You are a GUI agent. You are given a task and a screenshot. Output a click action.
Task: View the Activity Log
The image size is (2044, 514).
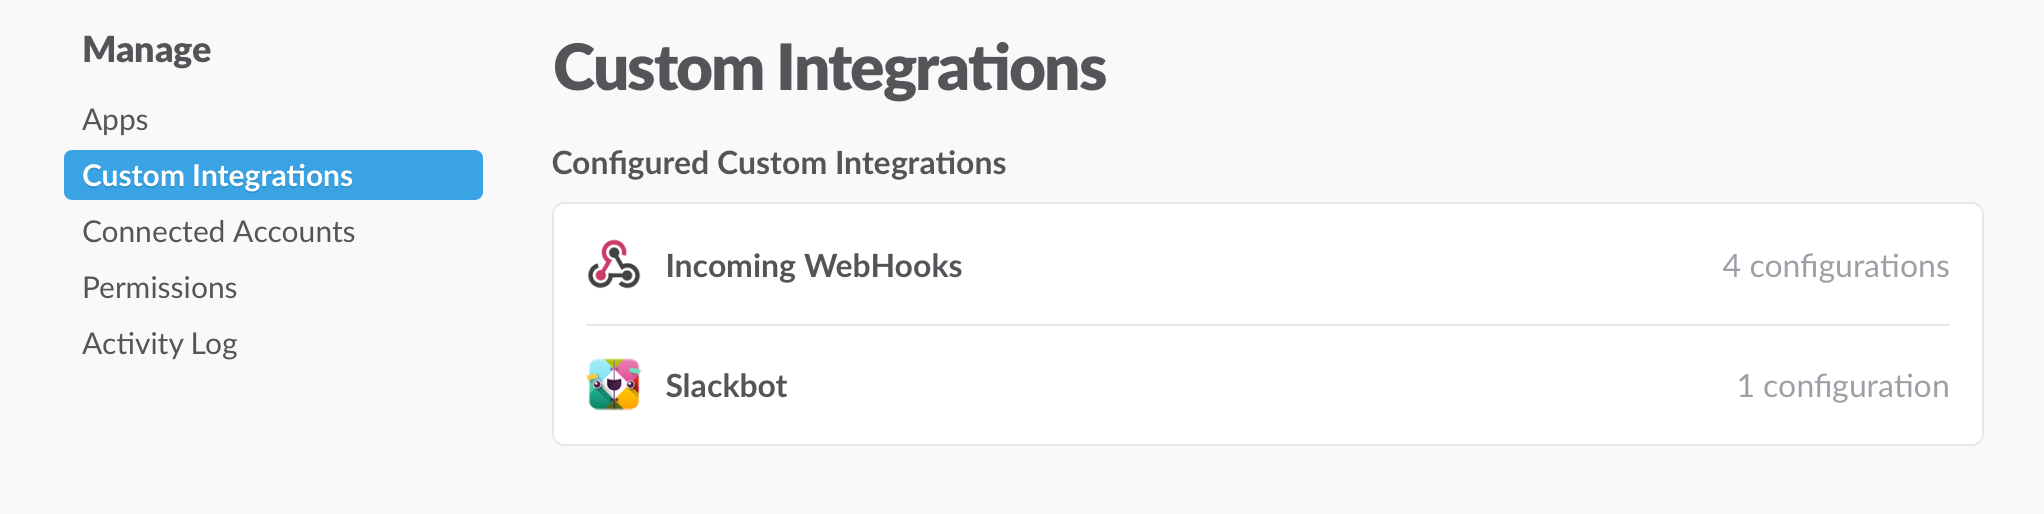159,344
